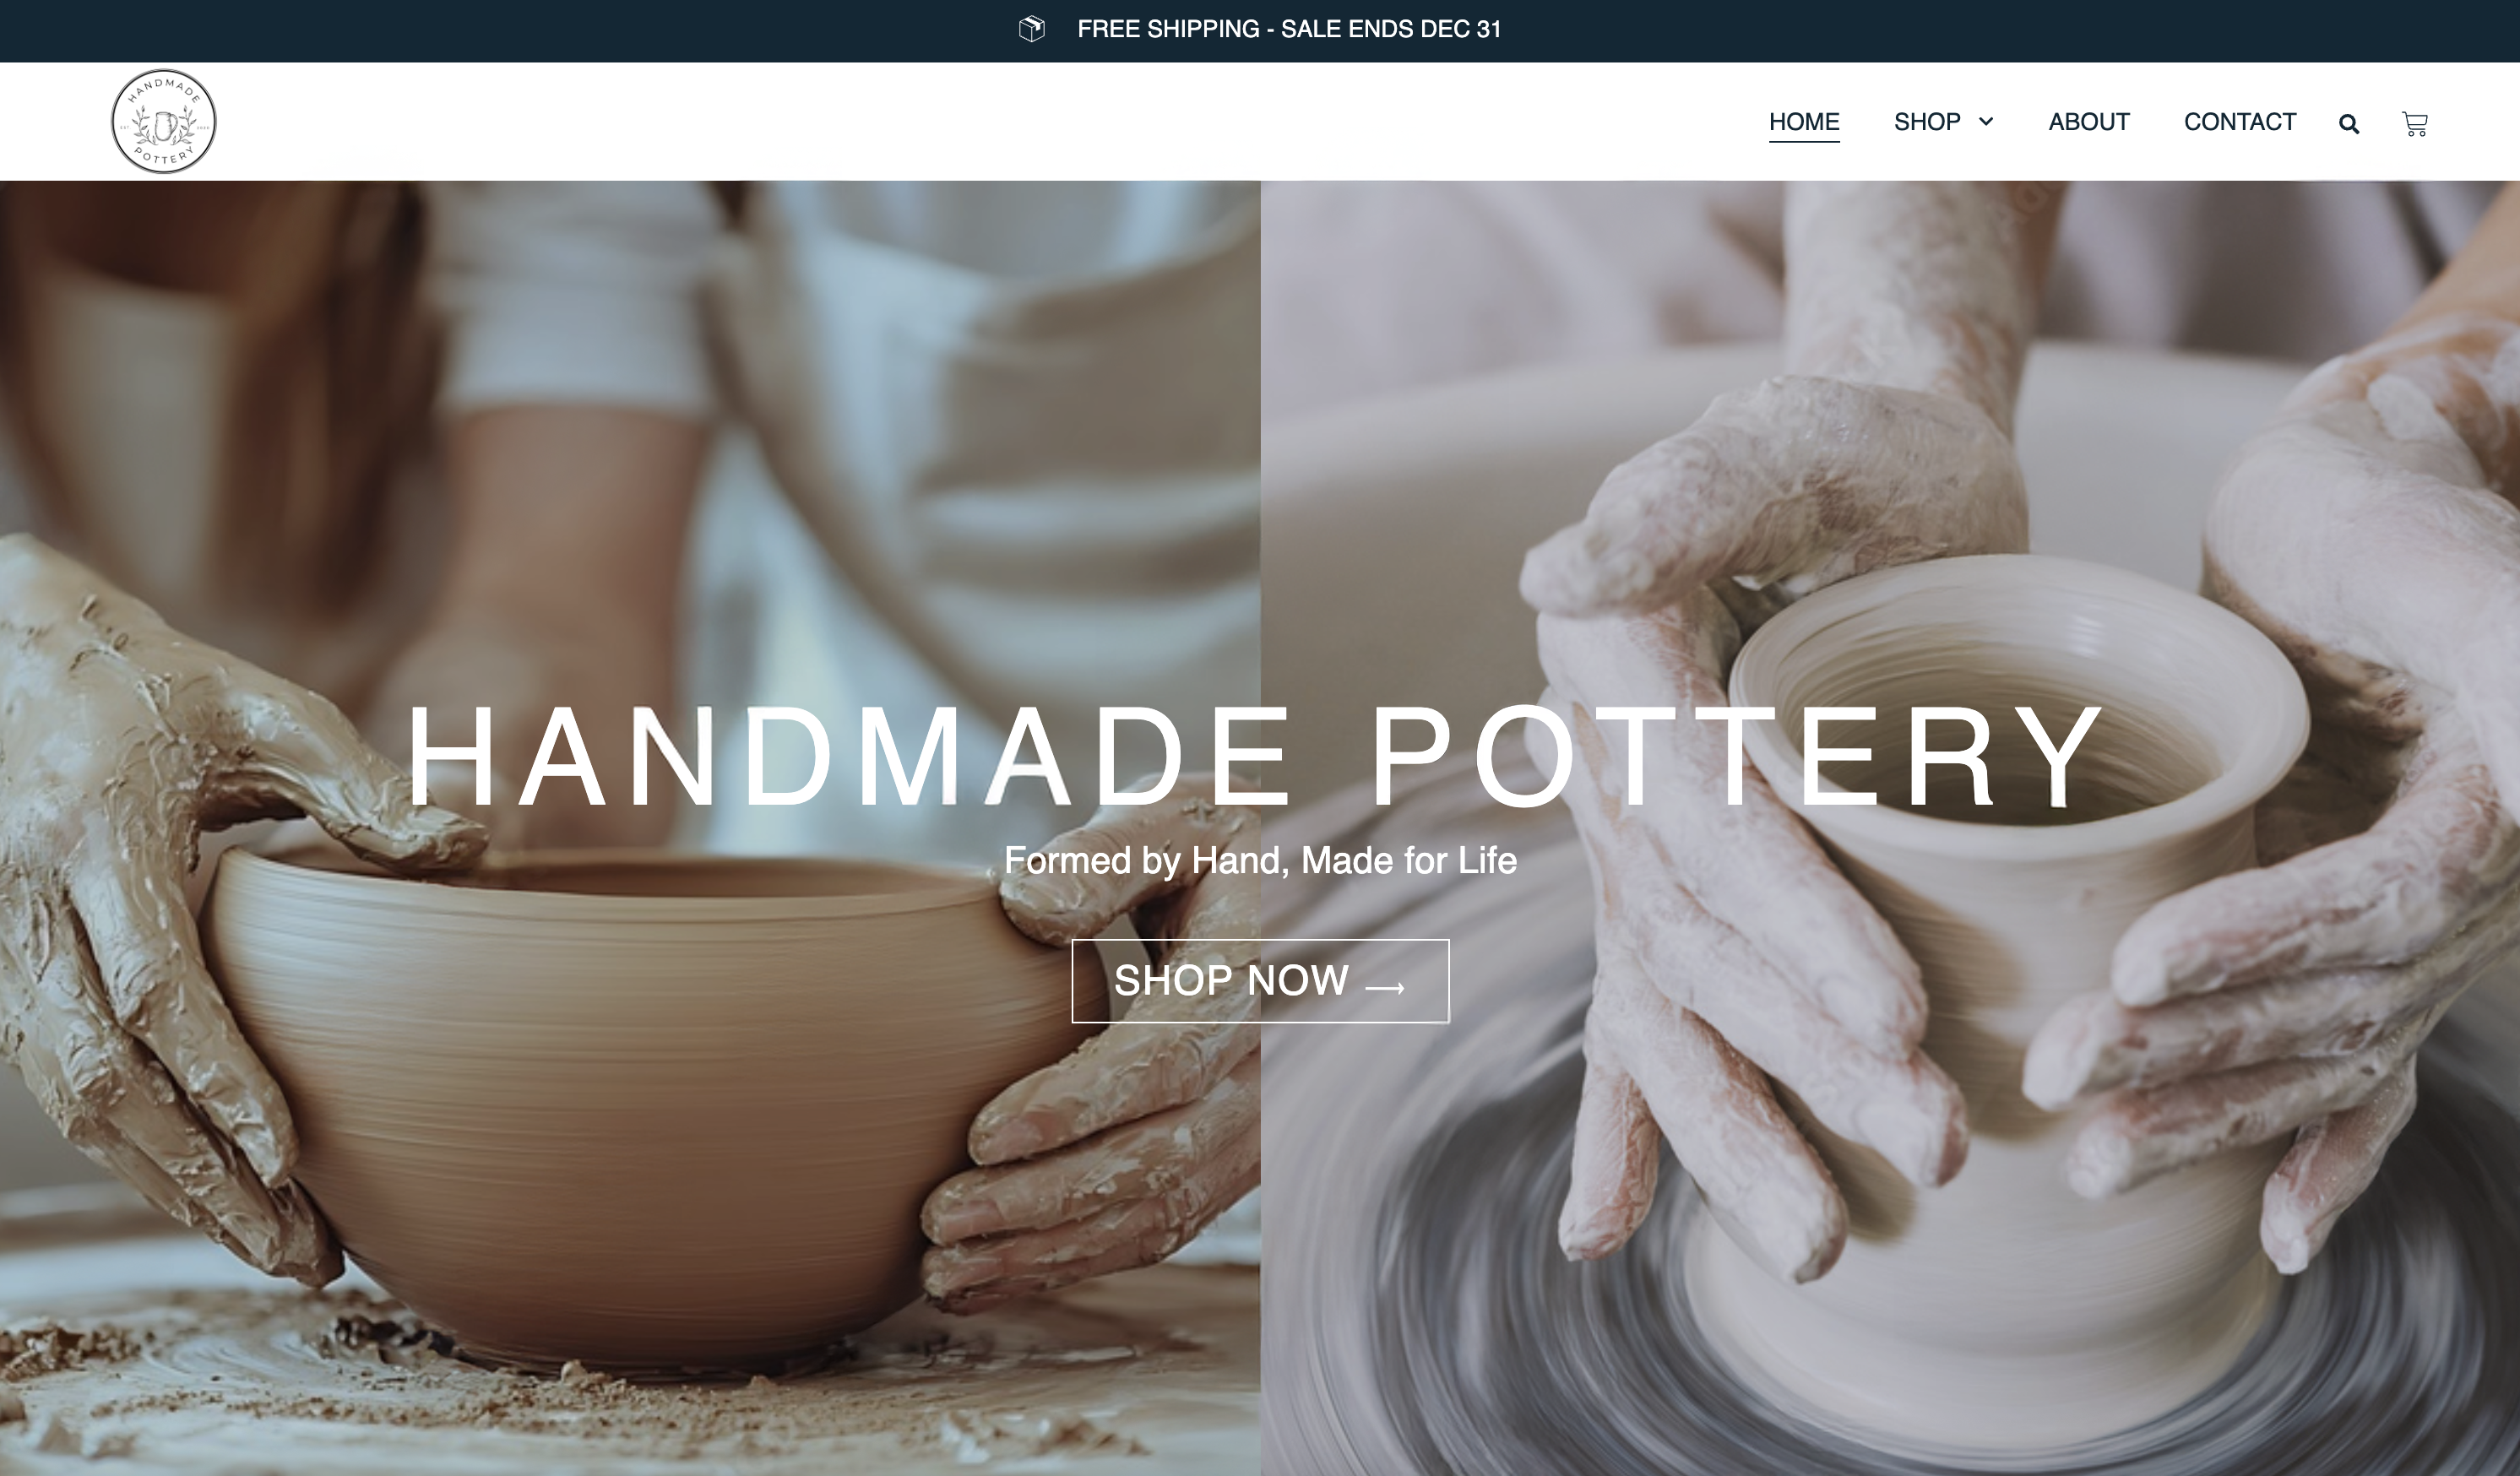Navigate to the ABOUT page
The image size is (2520, 1476).
pos(2088,122)
